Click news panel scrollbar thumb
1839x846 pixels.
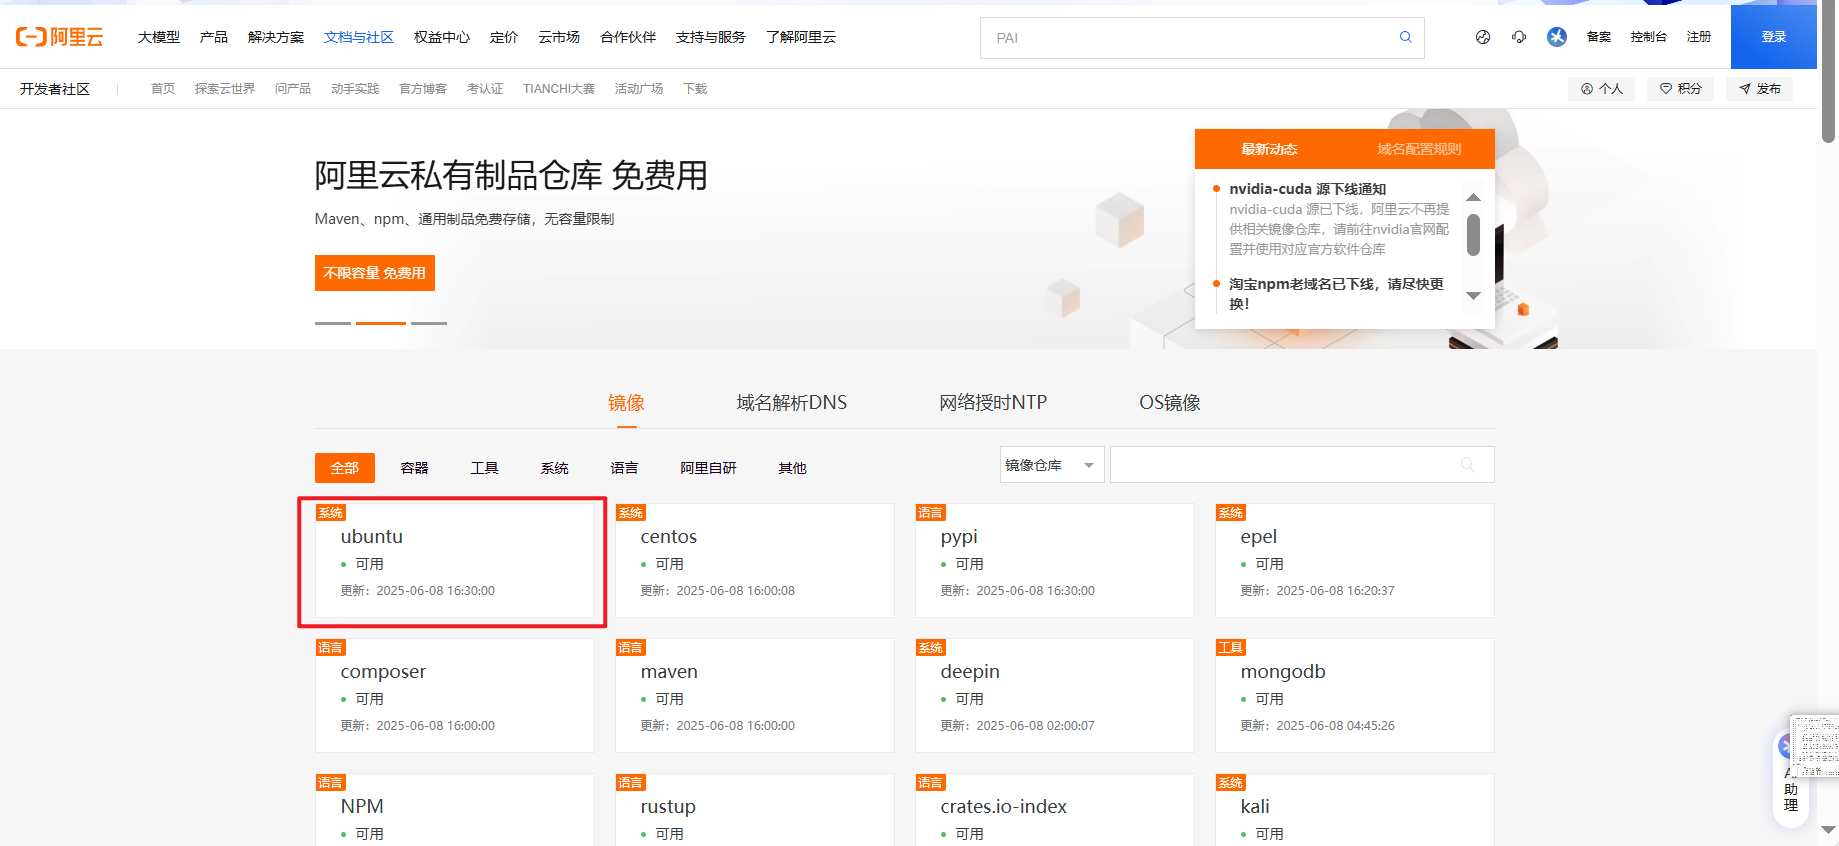coord(1473,235)
